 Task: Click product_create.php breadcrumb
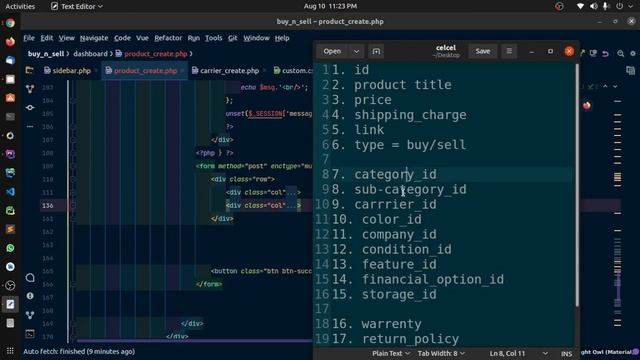(156, 53)
